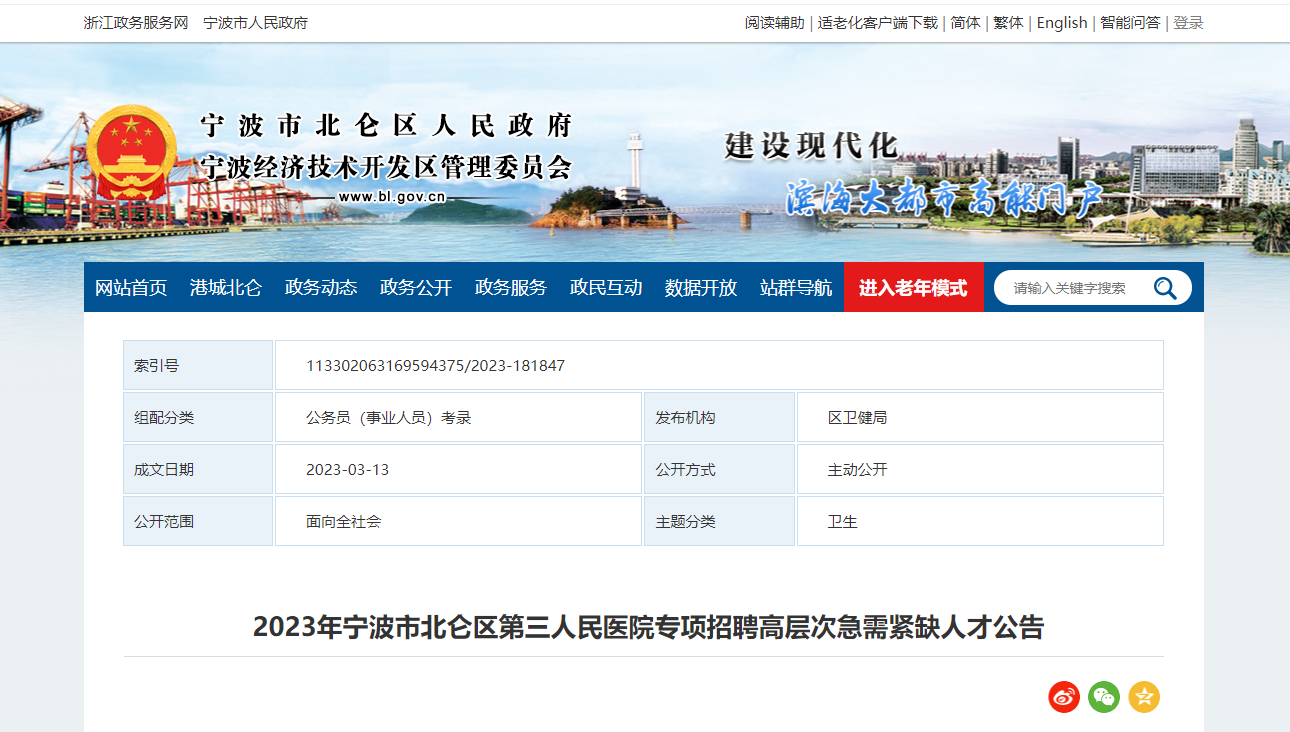Screen dimensions: 1290x732
Task: Click the magnifying glass search icon
Action: click(x=1165, y=288)
